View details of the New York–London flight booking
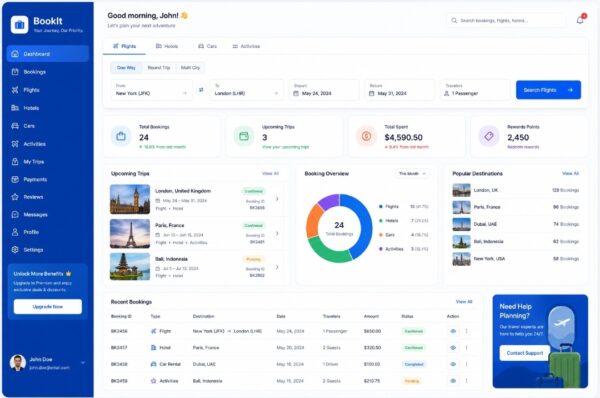This screenshot has height=398, width=600. click(x=453, y=331)
